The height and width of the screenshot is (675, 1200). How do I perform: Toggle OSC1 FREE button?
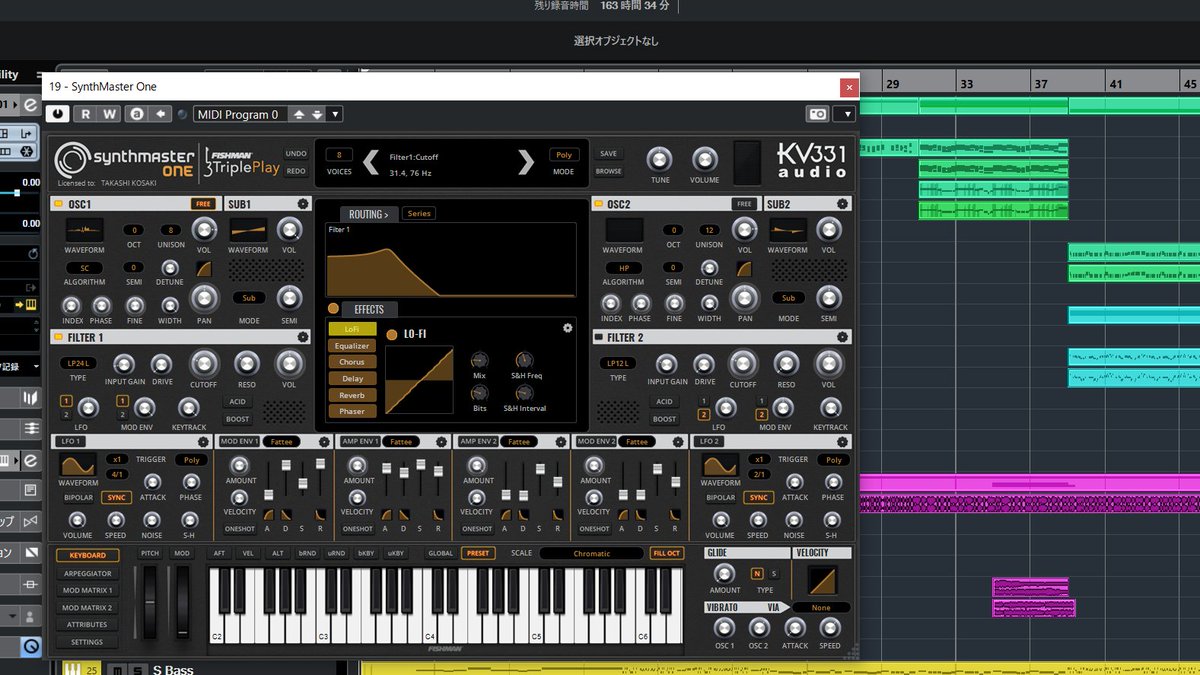click(203, 204)
